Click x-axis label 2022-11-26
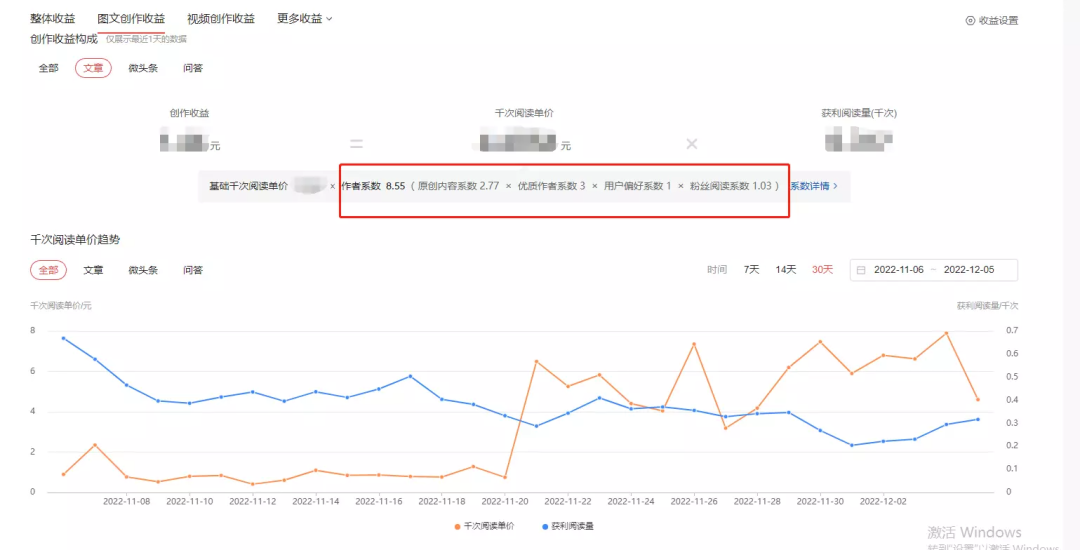This screenshot has width=1080, height=550. tap(694, 502)
